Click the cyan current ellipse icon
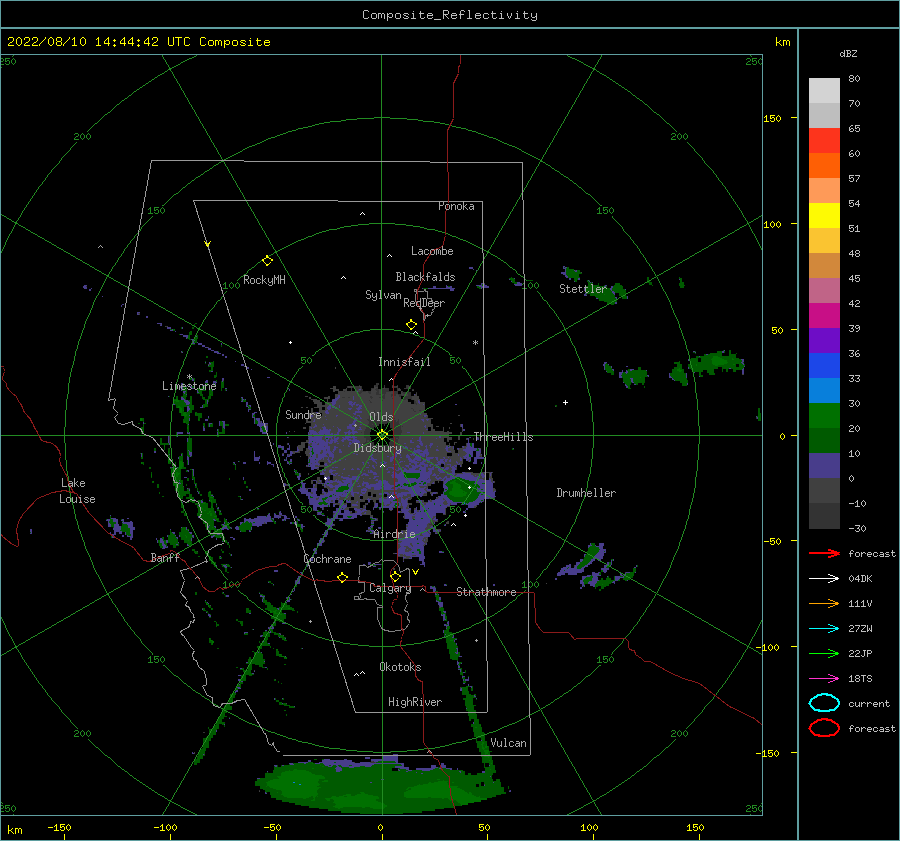The width and height of the screenshot is (900, 841). click(824, 703)
